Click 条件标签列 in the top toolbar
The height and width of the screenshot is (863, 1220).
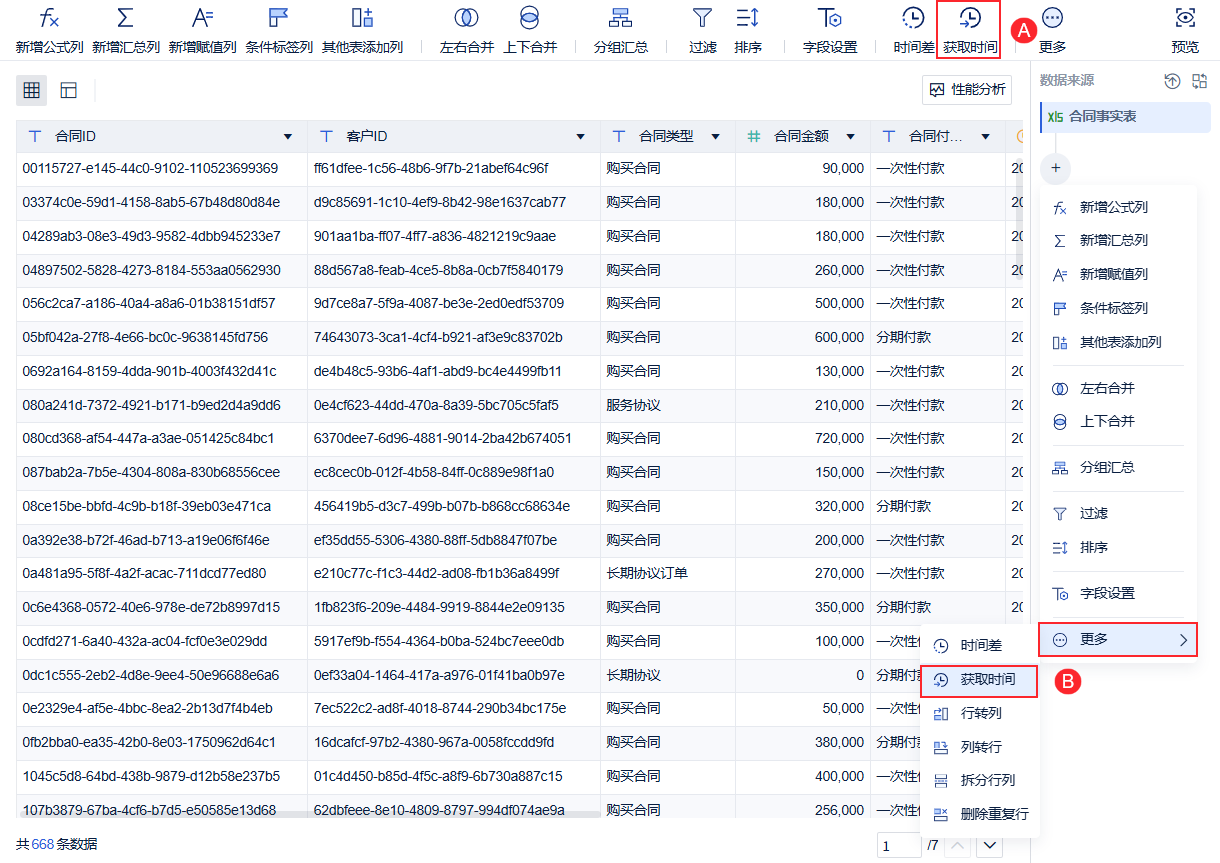coord(279,30)
